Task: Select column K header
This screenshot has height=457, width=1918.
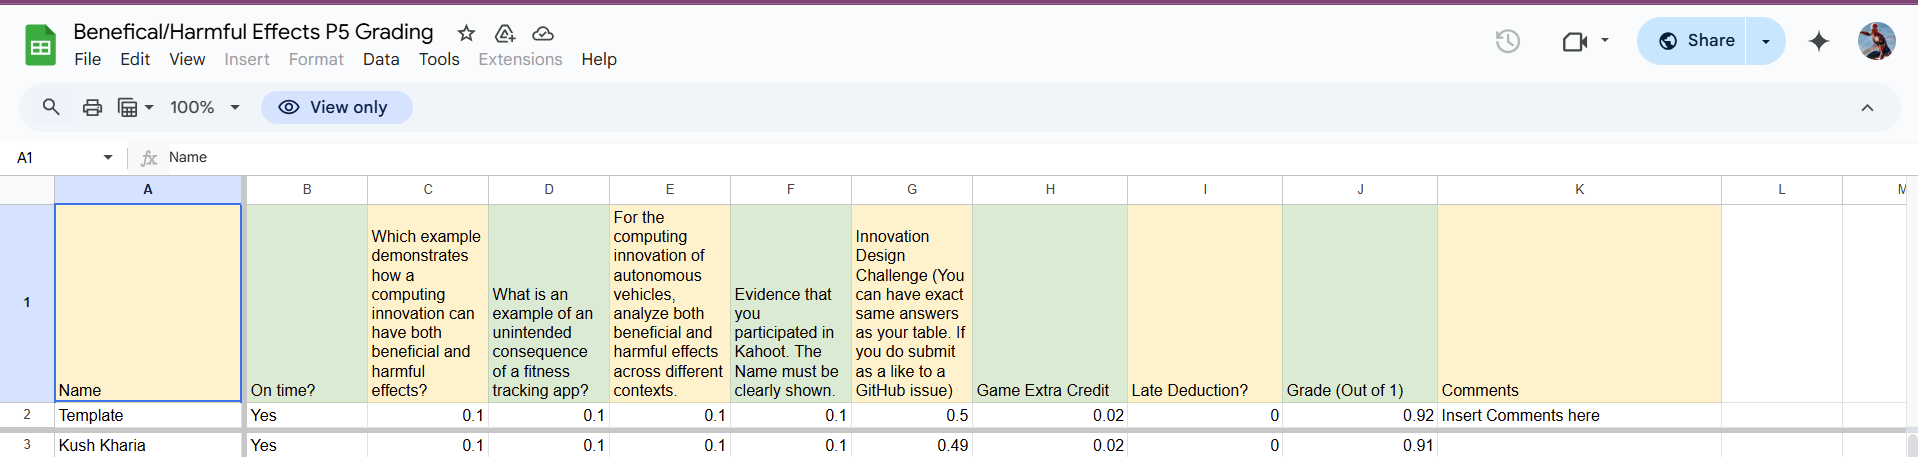Action: pyautogui.click(x=1579, y=189)
